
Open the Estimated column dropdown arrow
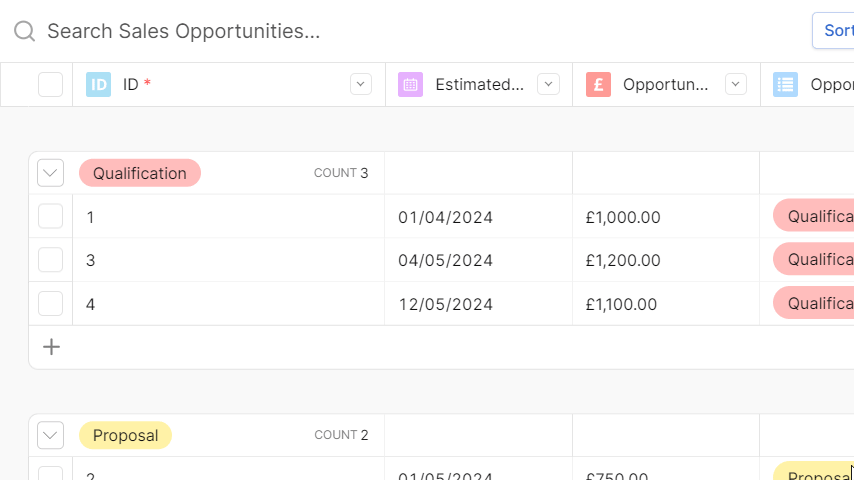click(548, 84)
